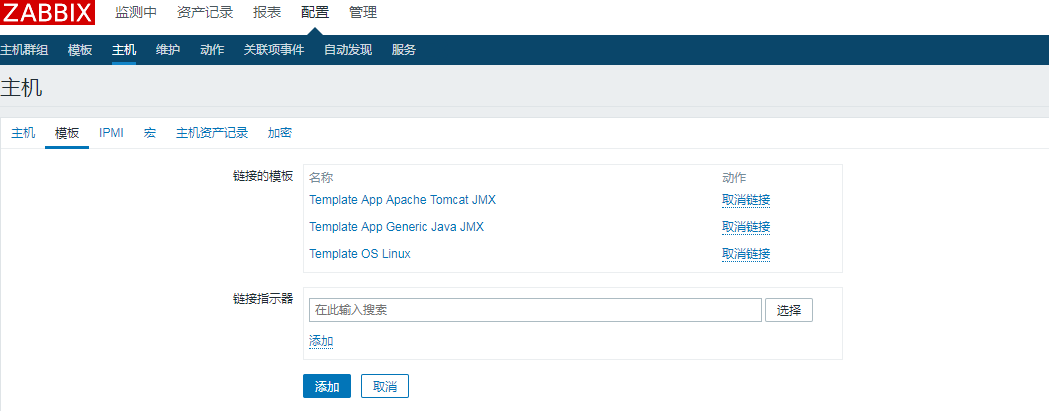This screenshot has height=411, width=1049.
Task: Switch to the 宏 tab
Action: [x=150, y=133]
